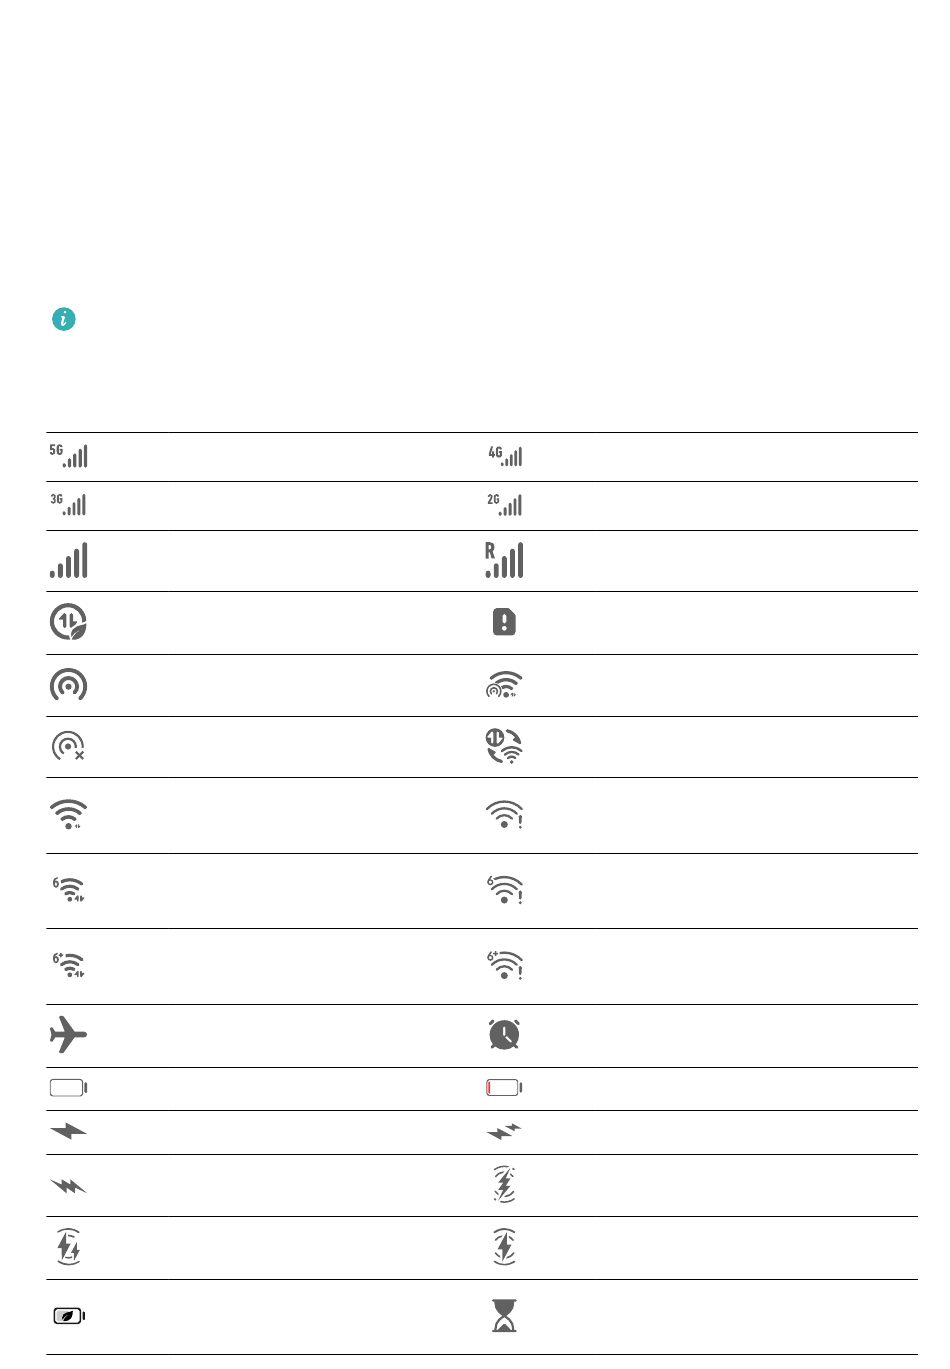Screen dimensions: 950x1369
Task: Click the data saver leaf icon
Action: (x=68, y=622)
